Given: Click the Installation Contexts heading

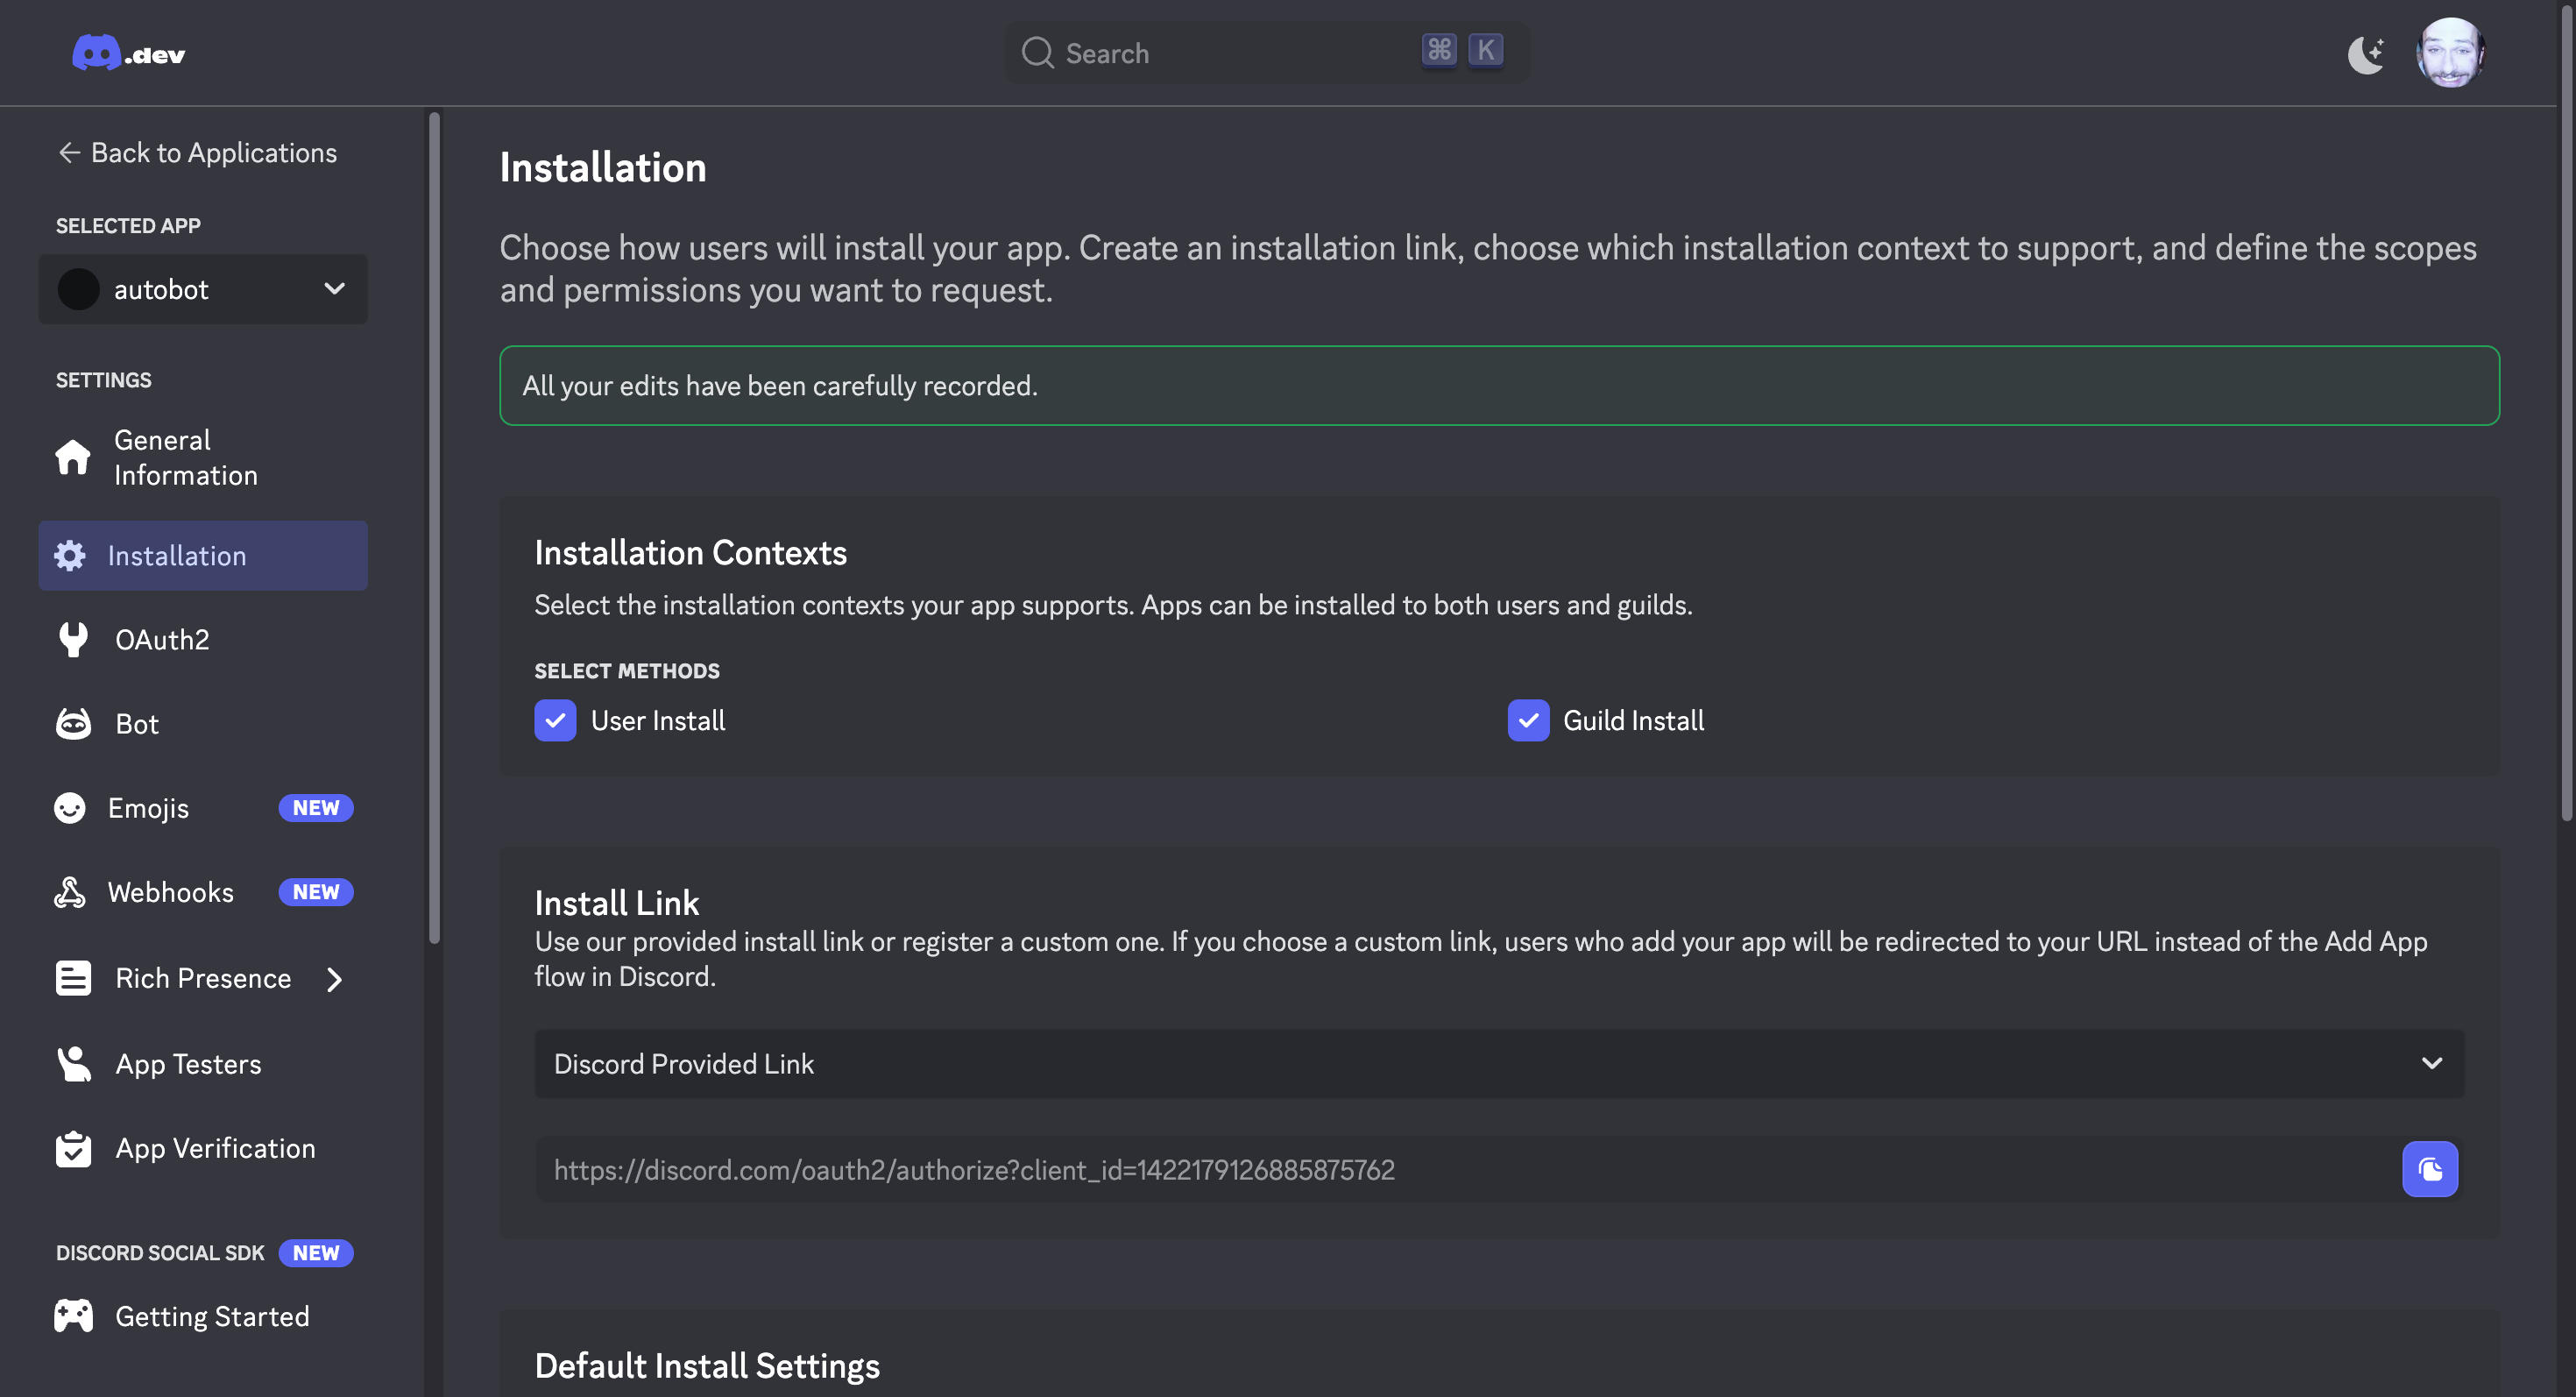Looking at the screenshot, I should point(690,552).
